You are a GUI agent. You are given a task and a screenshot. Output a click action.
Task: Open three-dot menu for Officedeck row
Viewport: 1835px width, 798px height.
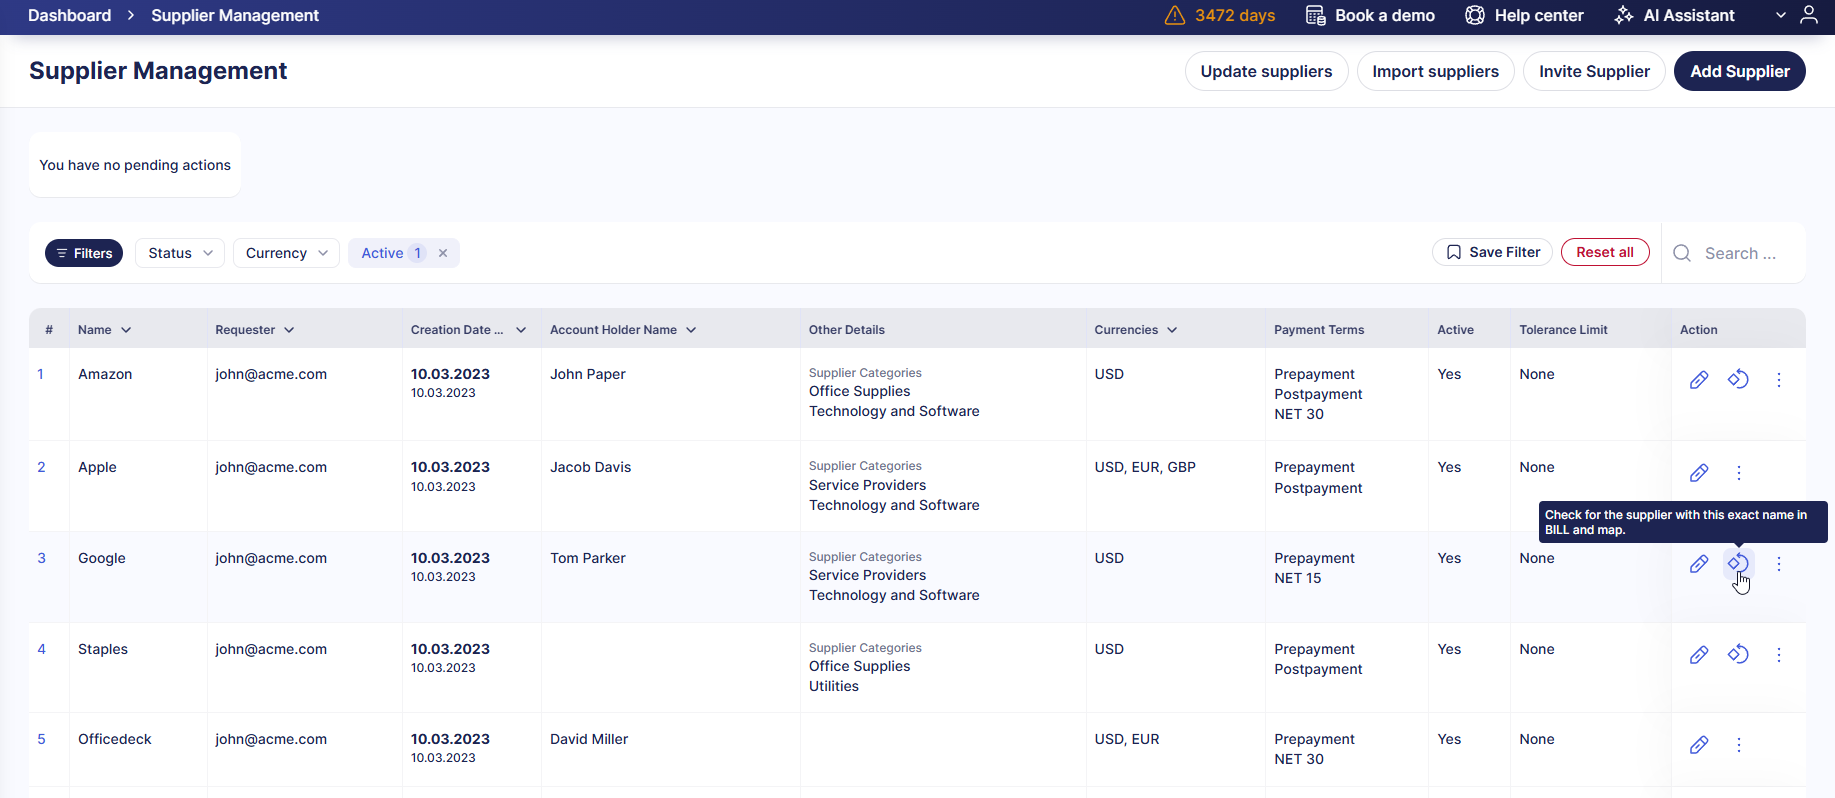point(1738,745)
